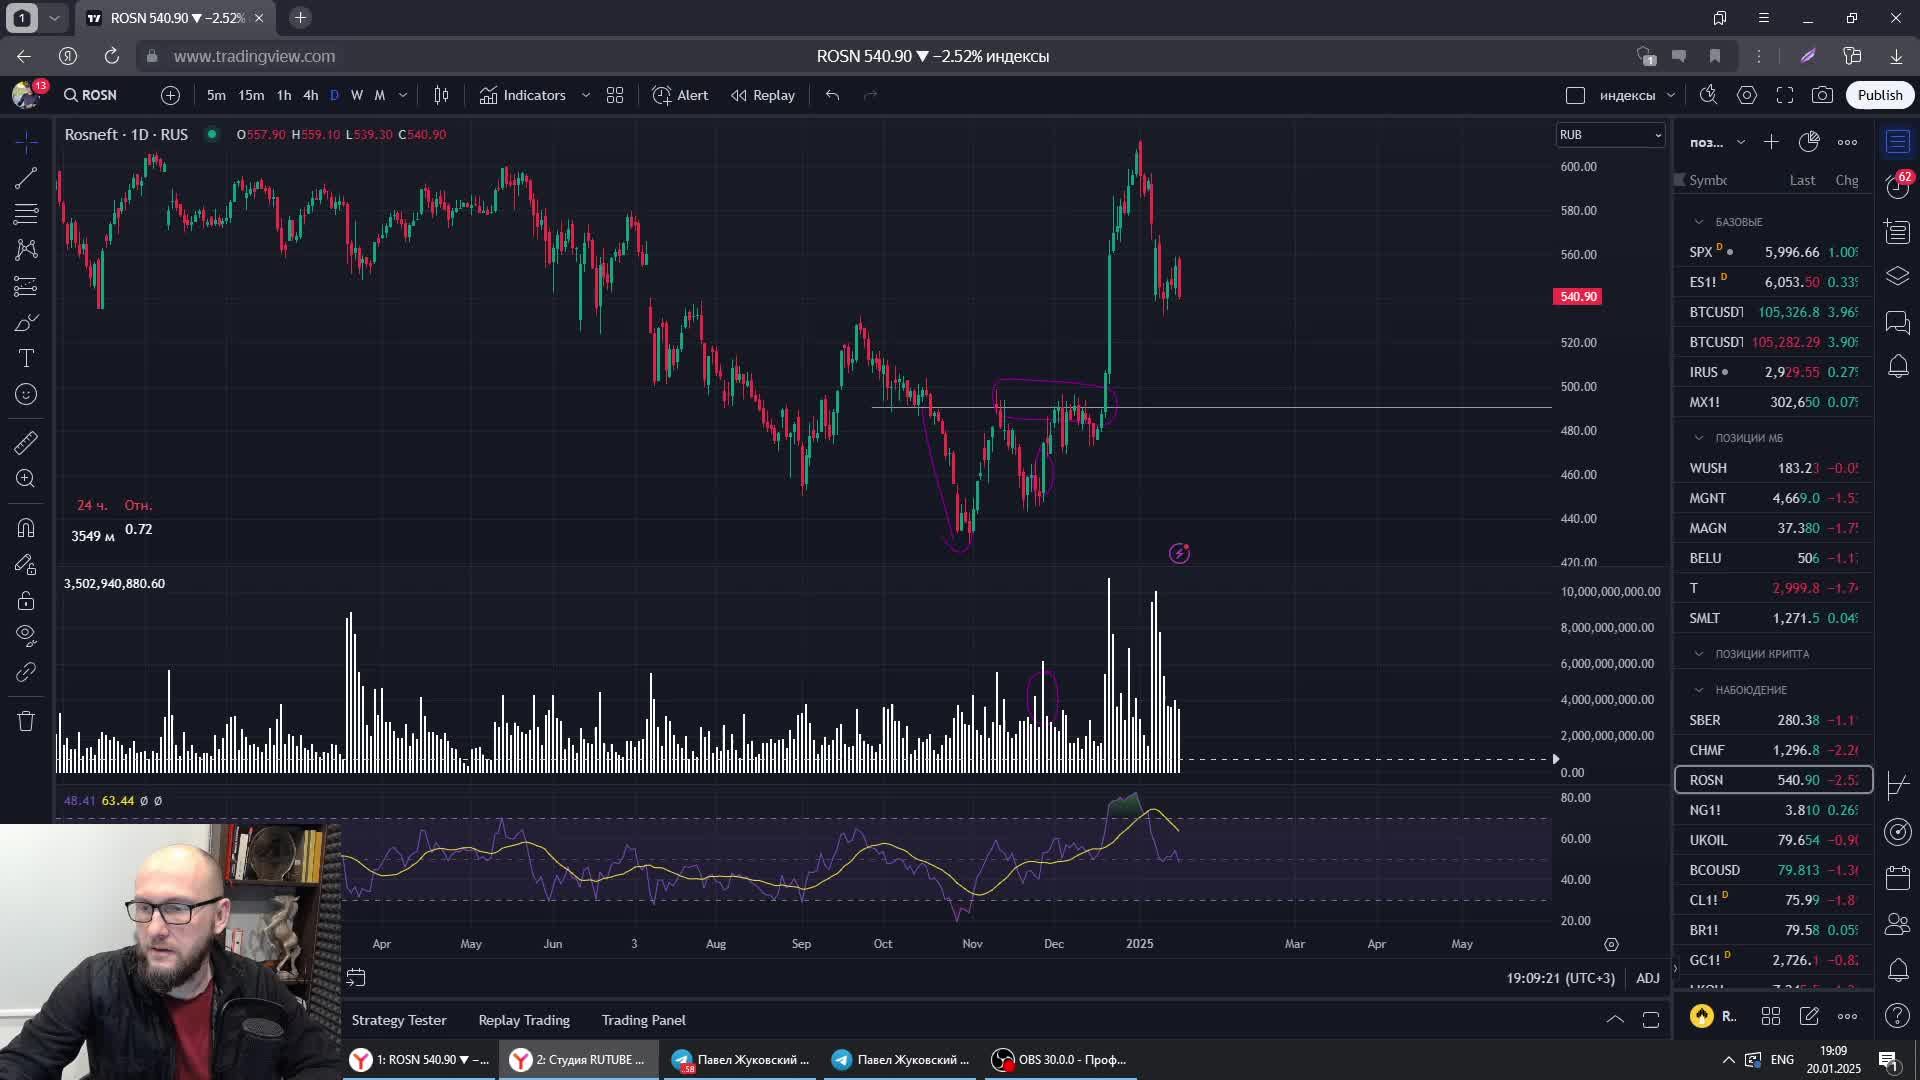The width and height of the screenshot is (1920, 1080).
Task: Open the candlestick chart type selector
Action: [x=441, y=95]
